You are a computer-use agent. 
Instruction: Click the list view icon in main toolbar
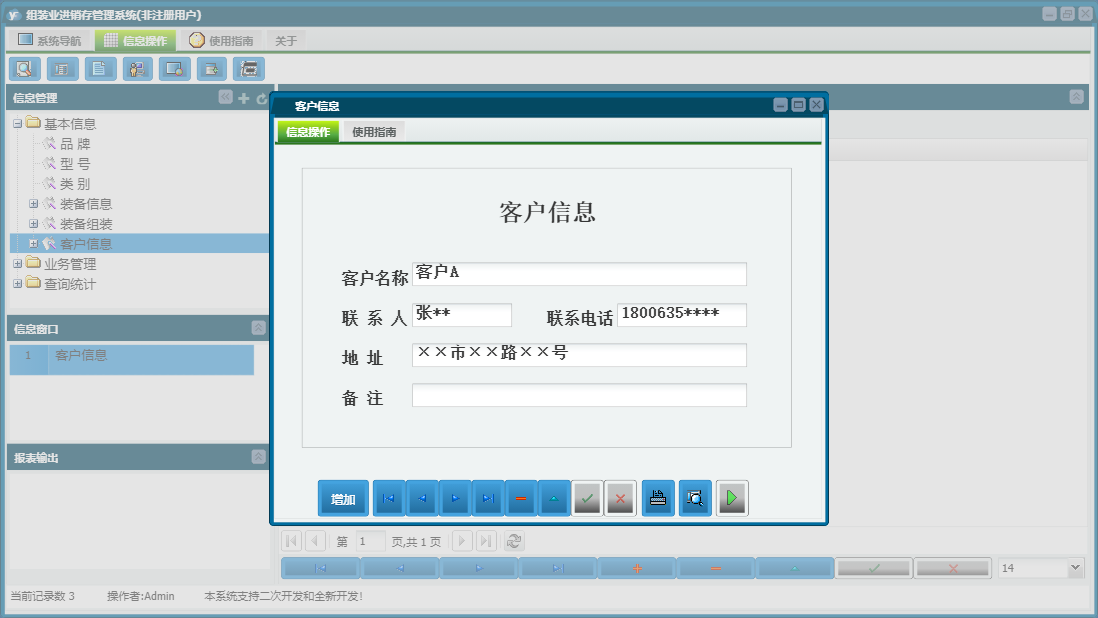(x=62, y=69)
